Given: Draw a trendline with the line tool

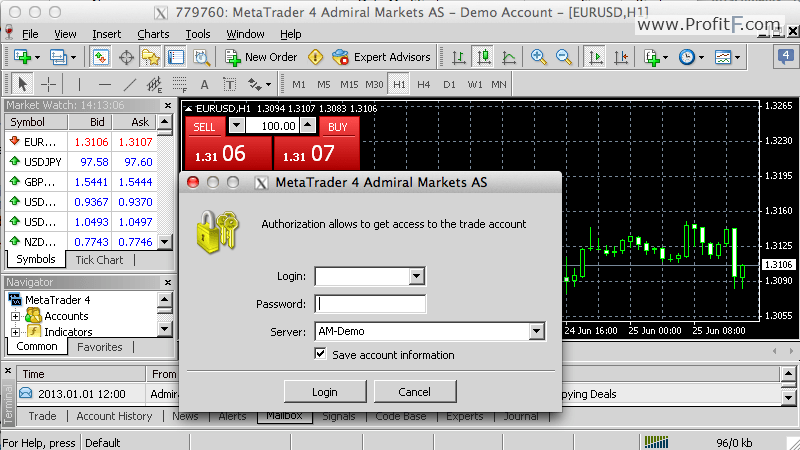Looking at the screenshot, I should coord(129,84).
